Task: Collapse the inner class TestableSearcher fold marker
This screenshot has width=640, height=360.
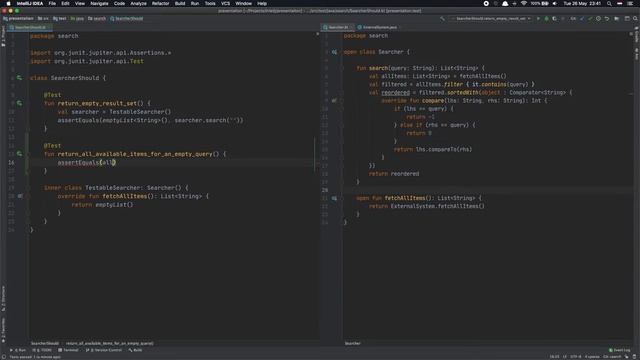Action: (x=28, y=188)
